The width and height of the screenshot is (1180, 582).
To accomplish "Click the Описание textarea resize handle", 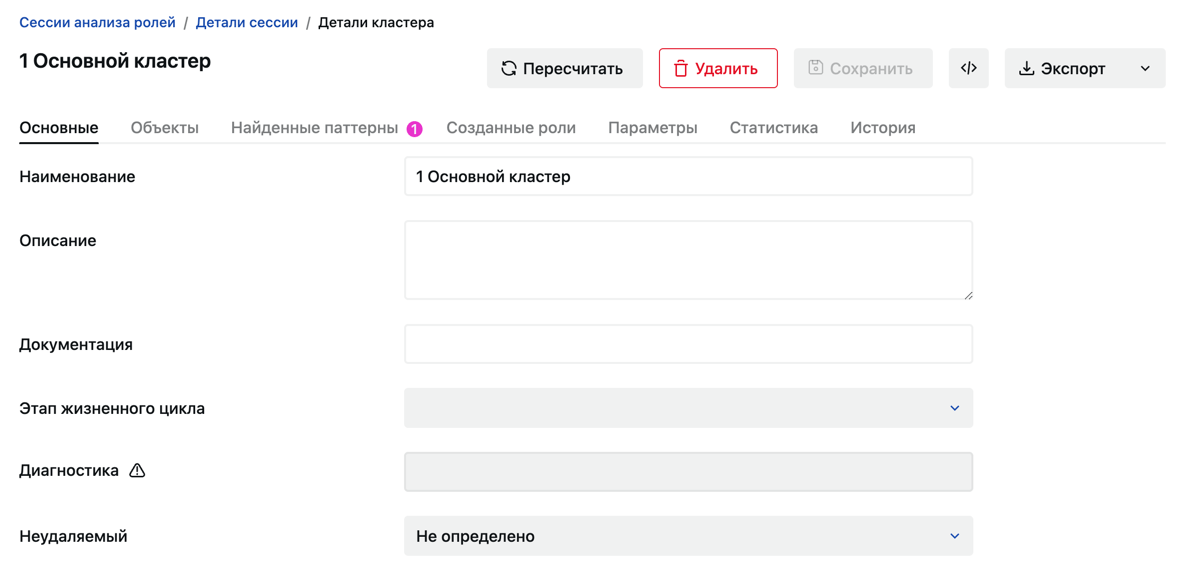I will click(x=967, y=294).
